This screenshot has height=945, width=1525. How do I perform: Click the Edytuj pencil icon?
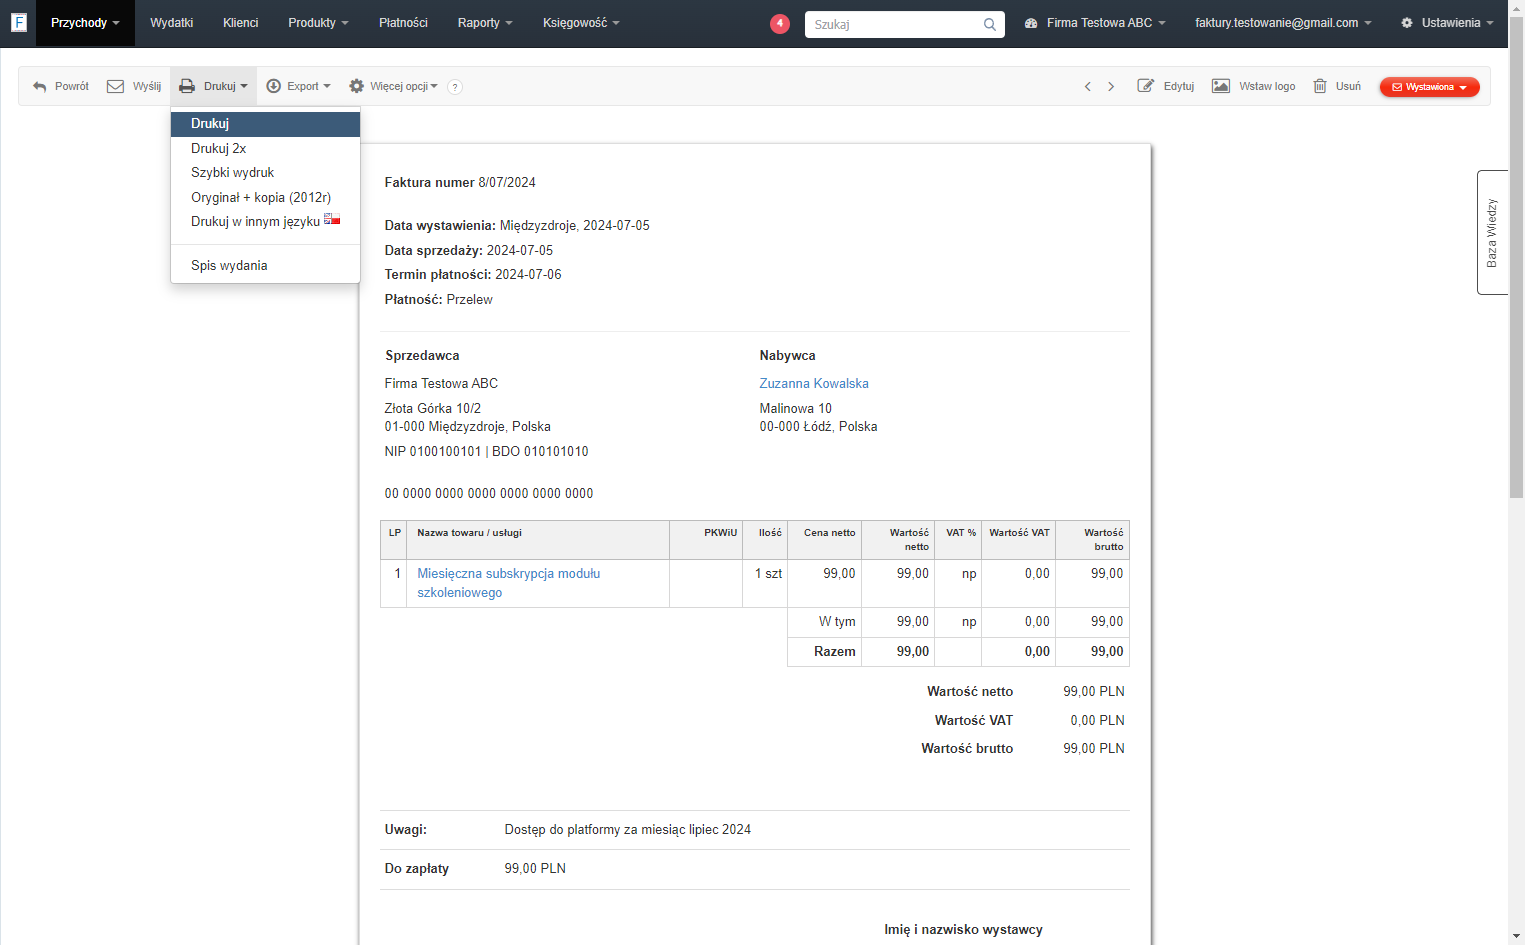[x=1146, y=86]
